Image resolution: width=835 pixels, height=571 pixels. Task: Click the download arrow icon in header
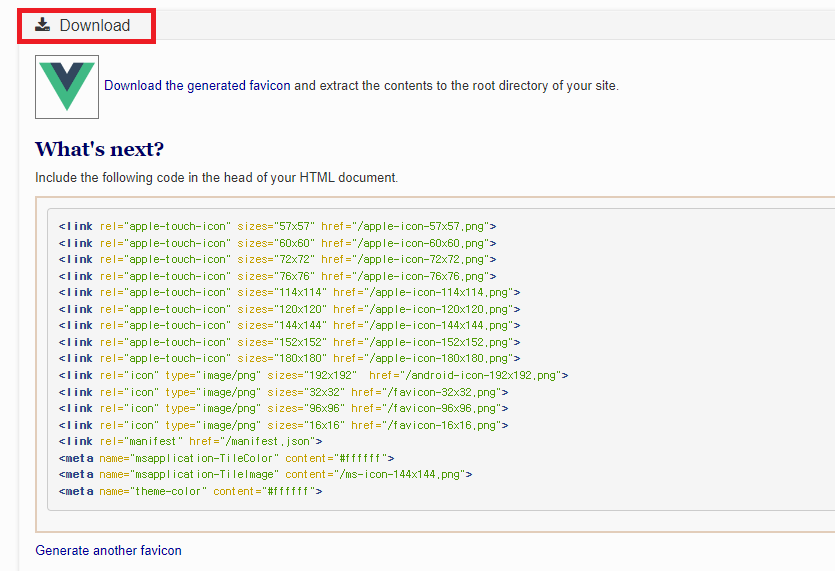[x=43, y=25]
